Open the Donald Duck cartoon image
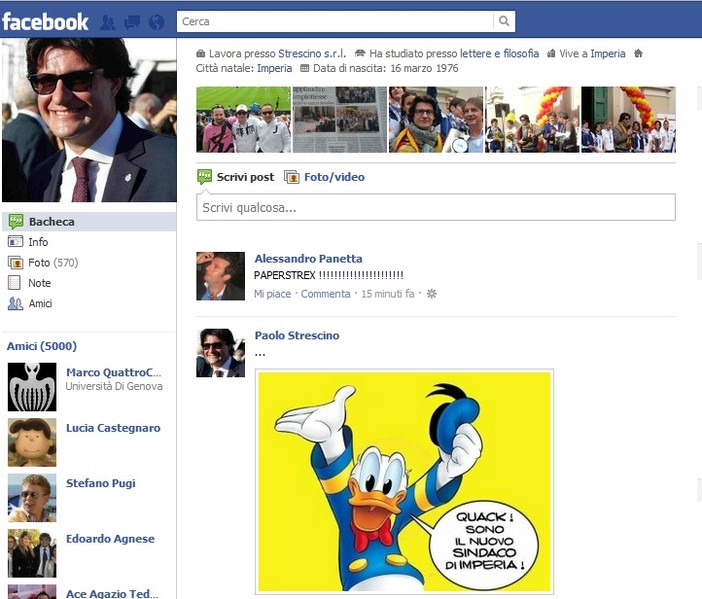Image resolution: width=702 pixels, height=599 pixels. pos(404,482)
